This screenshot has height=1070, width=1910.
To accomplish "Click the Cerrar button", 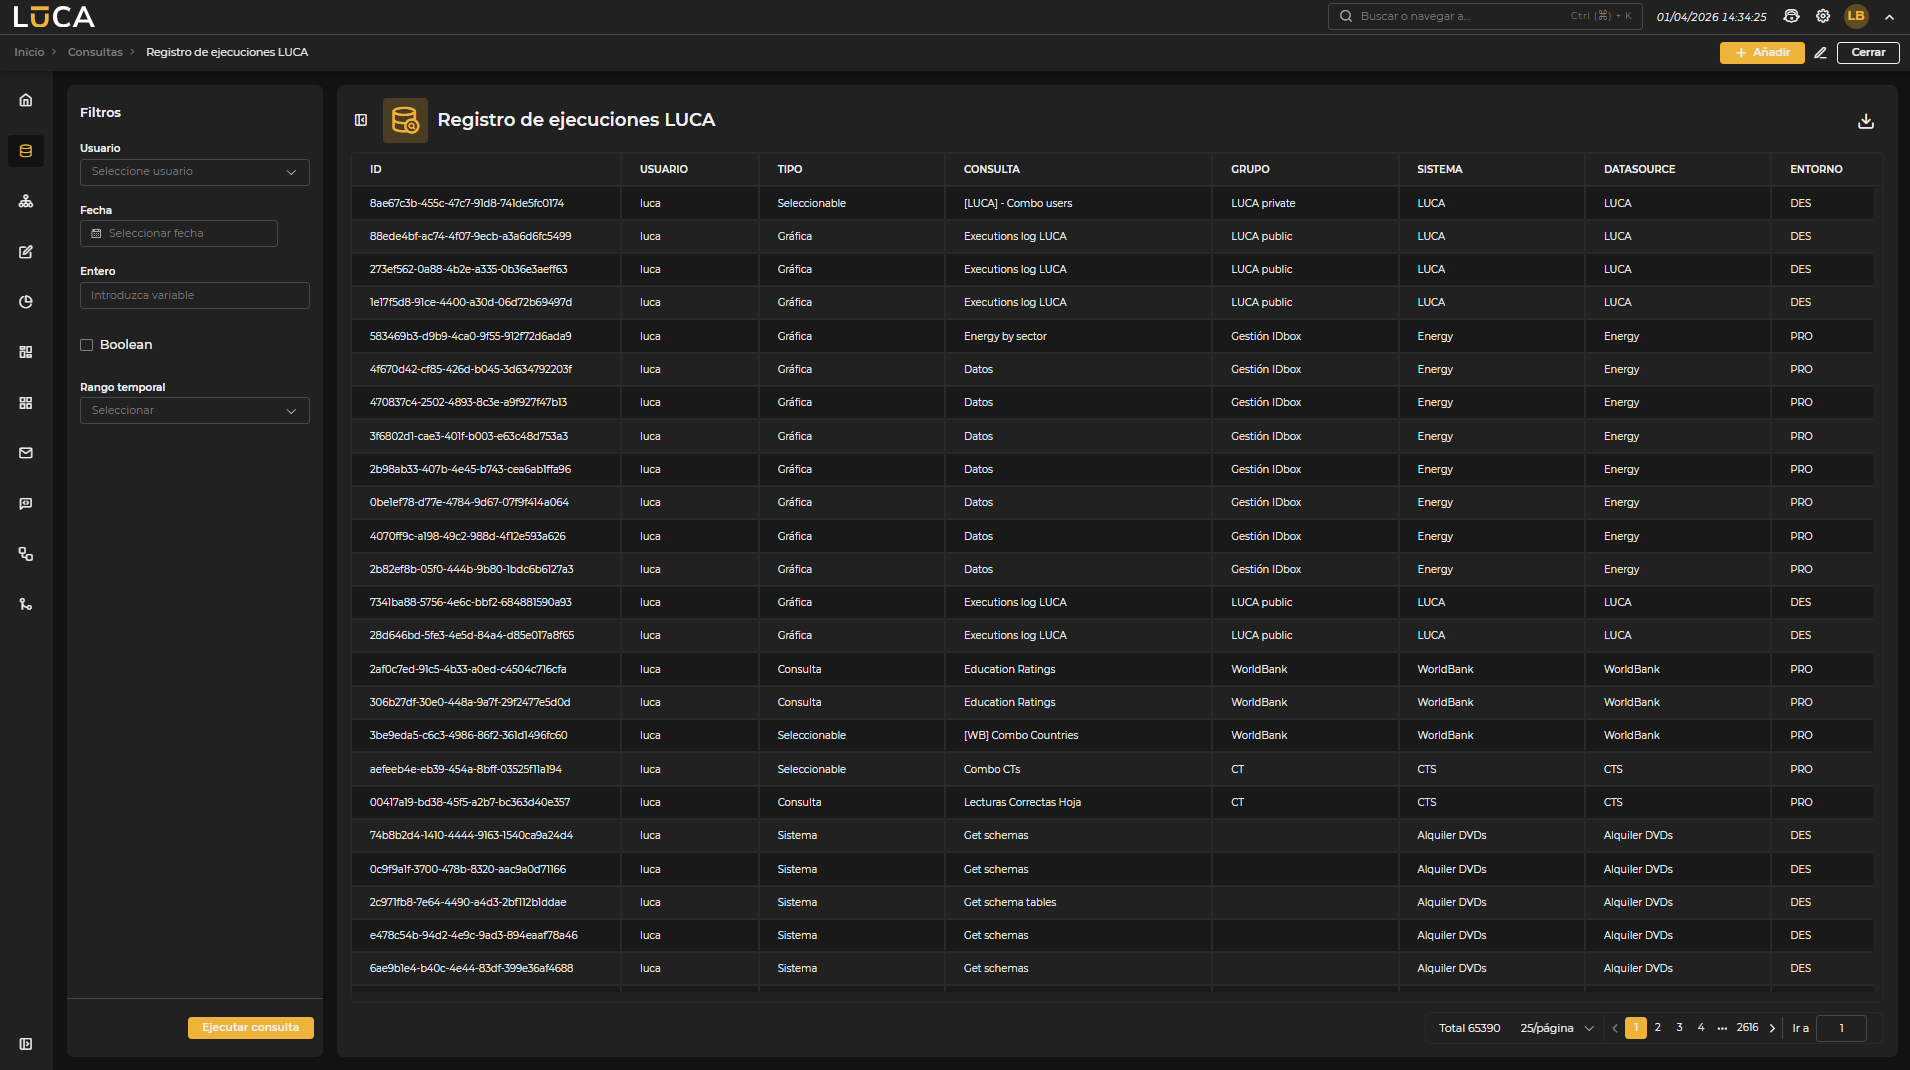I will [x=1868, y=53].
